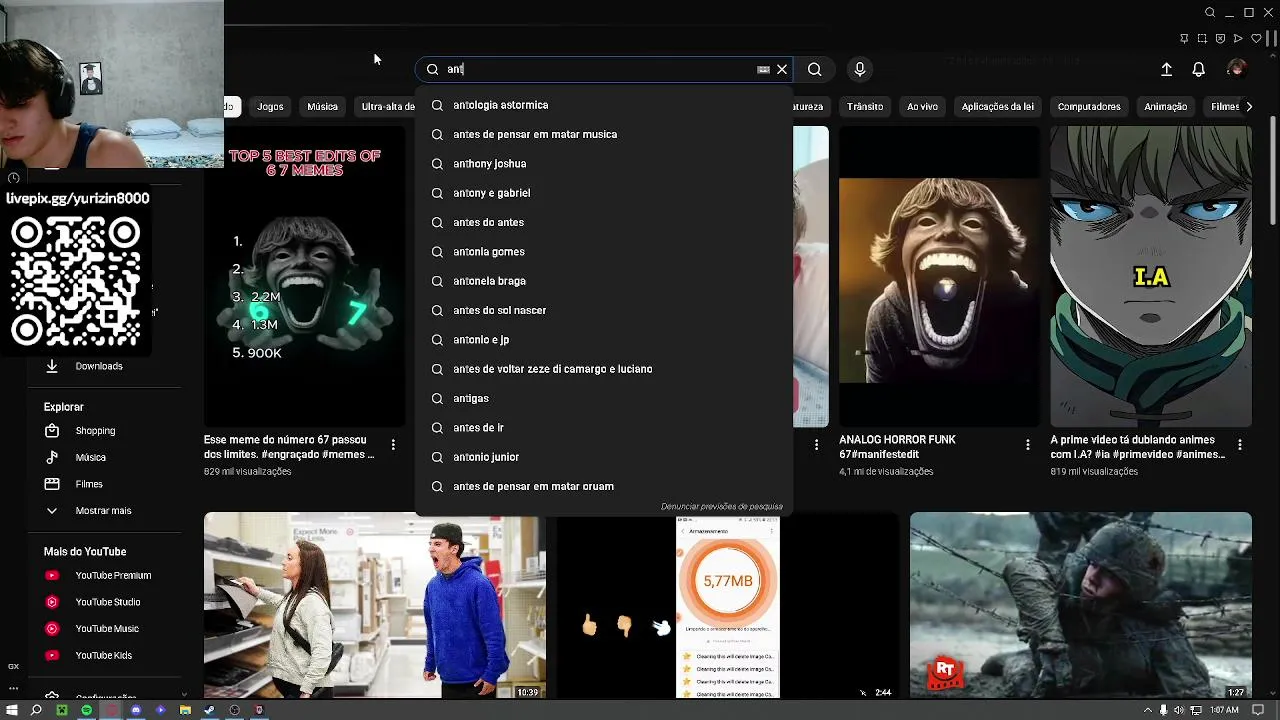Open YouTube Premium link
The width and height of the screenshot is (1280, 720).
113,575
